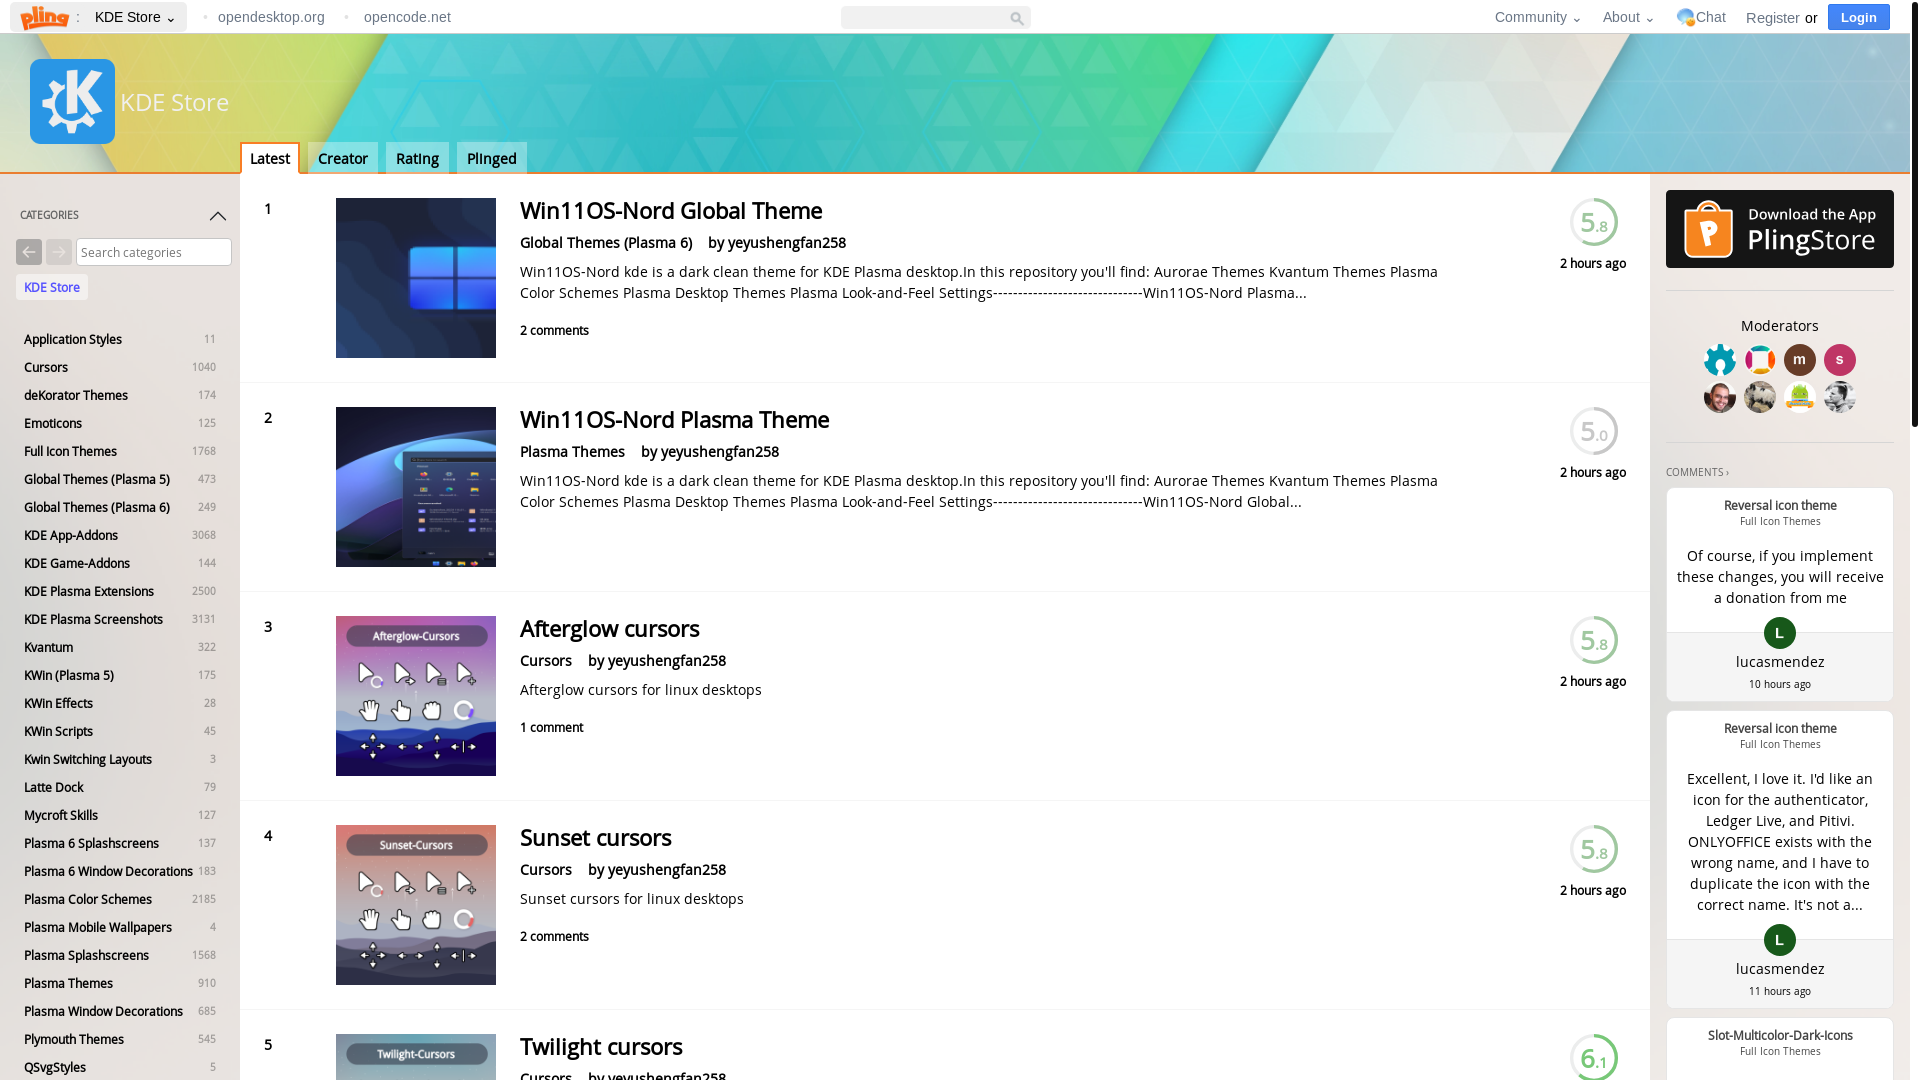The image size is (1920, 1080).
Task: Open Slot-Multicolor-Dark-Icons comment title
Action: pyautogui.click(x=1779, y=1036)
